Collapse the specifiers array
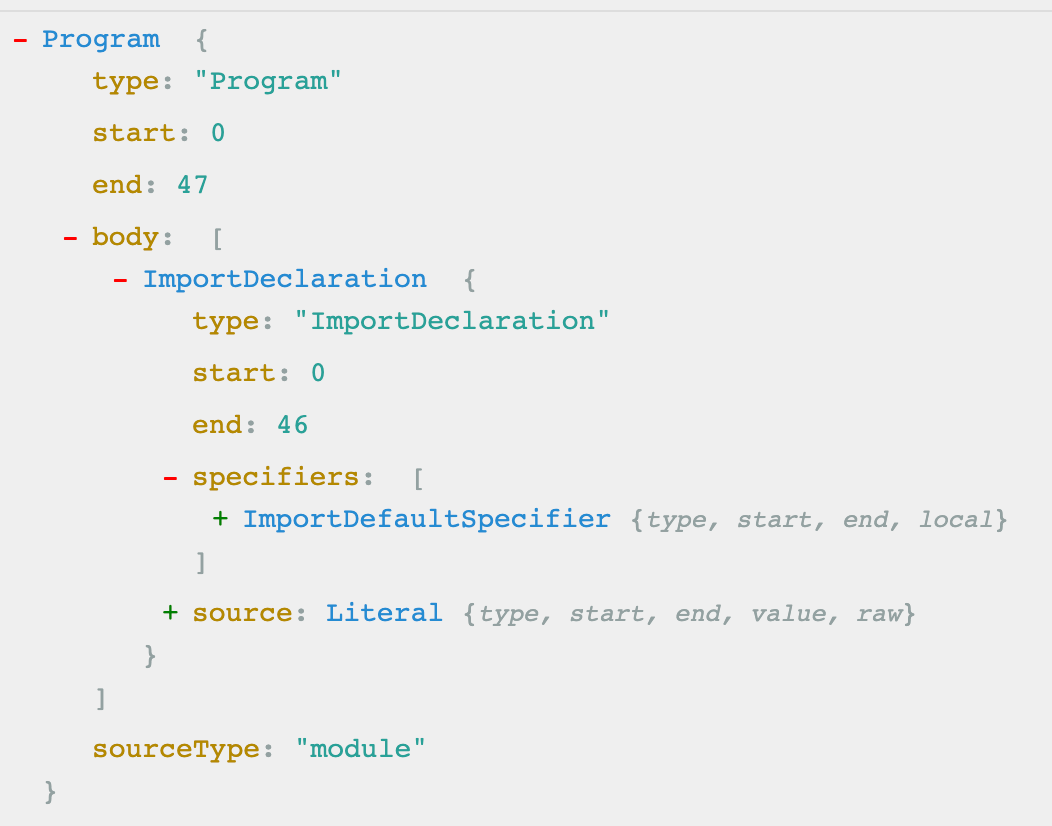1052x826 pixels. [x=170, y=478]
